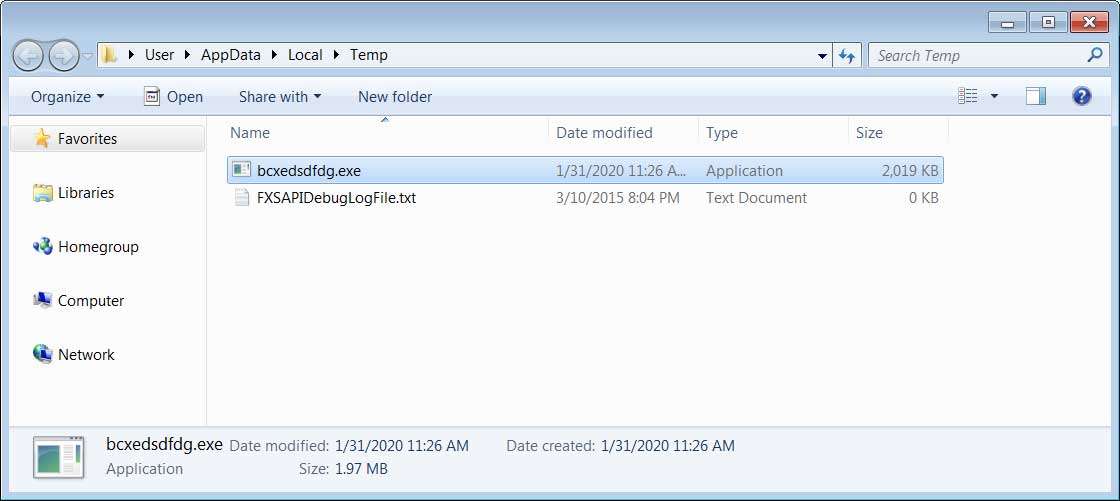Open the Share with menu
Viewport: 1120px width, 501px height.
click(280, 96)
